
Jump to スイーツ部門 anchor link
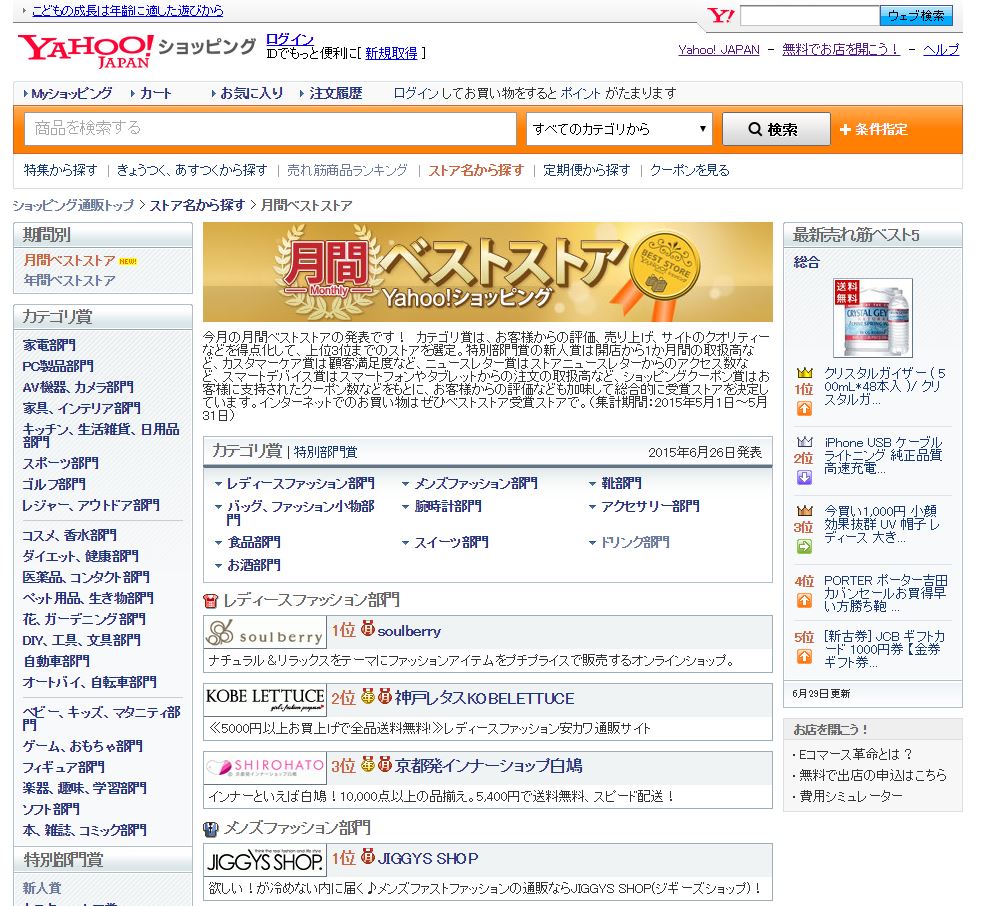[x=451, y=542]
